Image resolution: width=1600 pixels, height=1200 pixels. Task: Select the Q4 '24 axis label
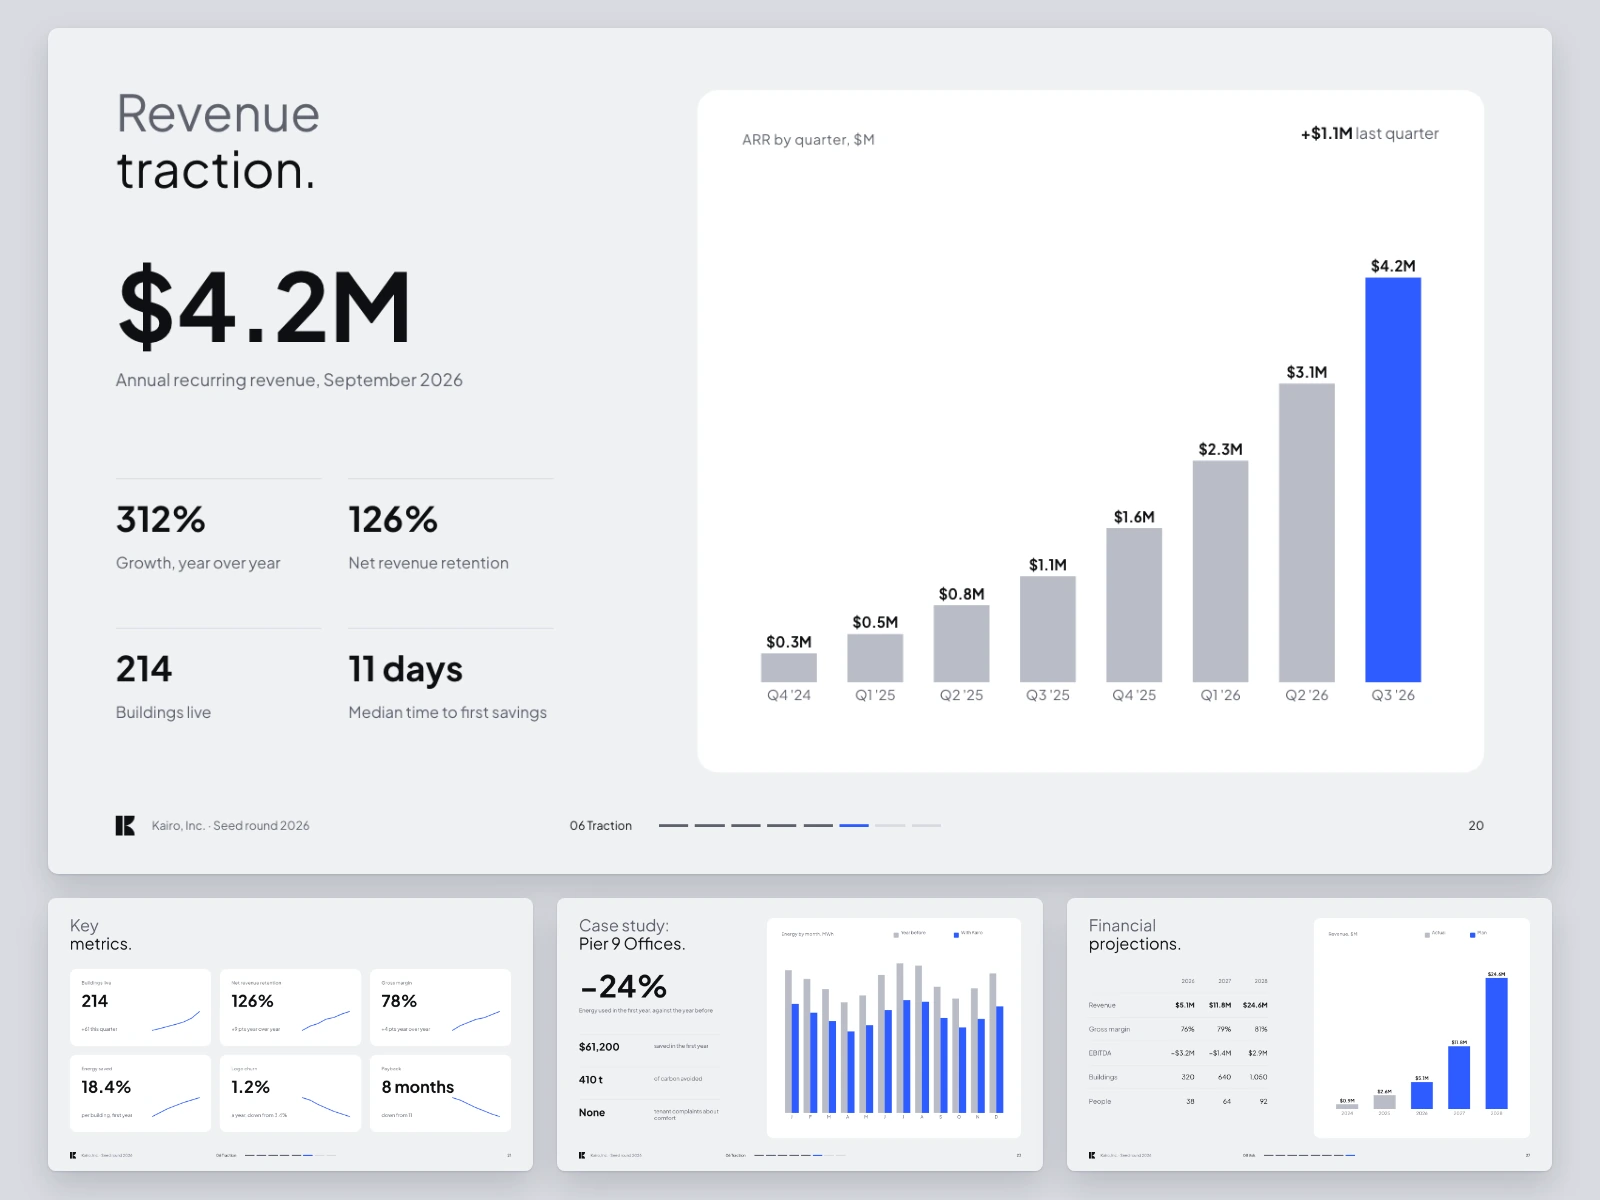tap(789, 695)
